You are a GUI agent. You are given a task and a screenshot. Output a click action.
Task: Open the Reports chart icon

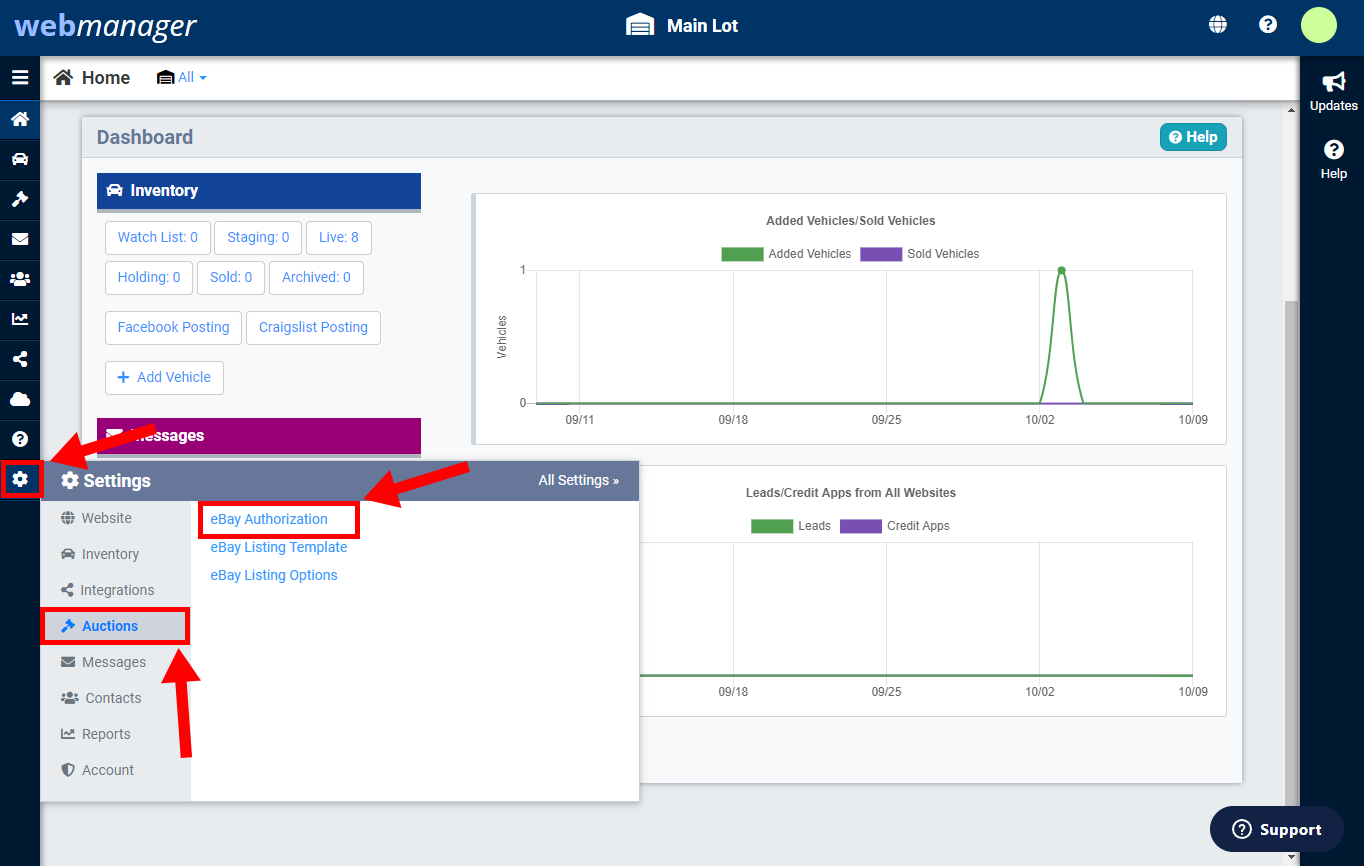click(20, 319)
